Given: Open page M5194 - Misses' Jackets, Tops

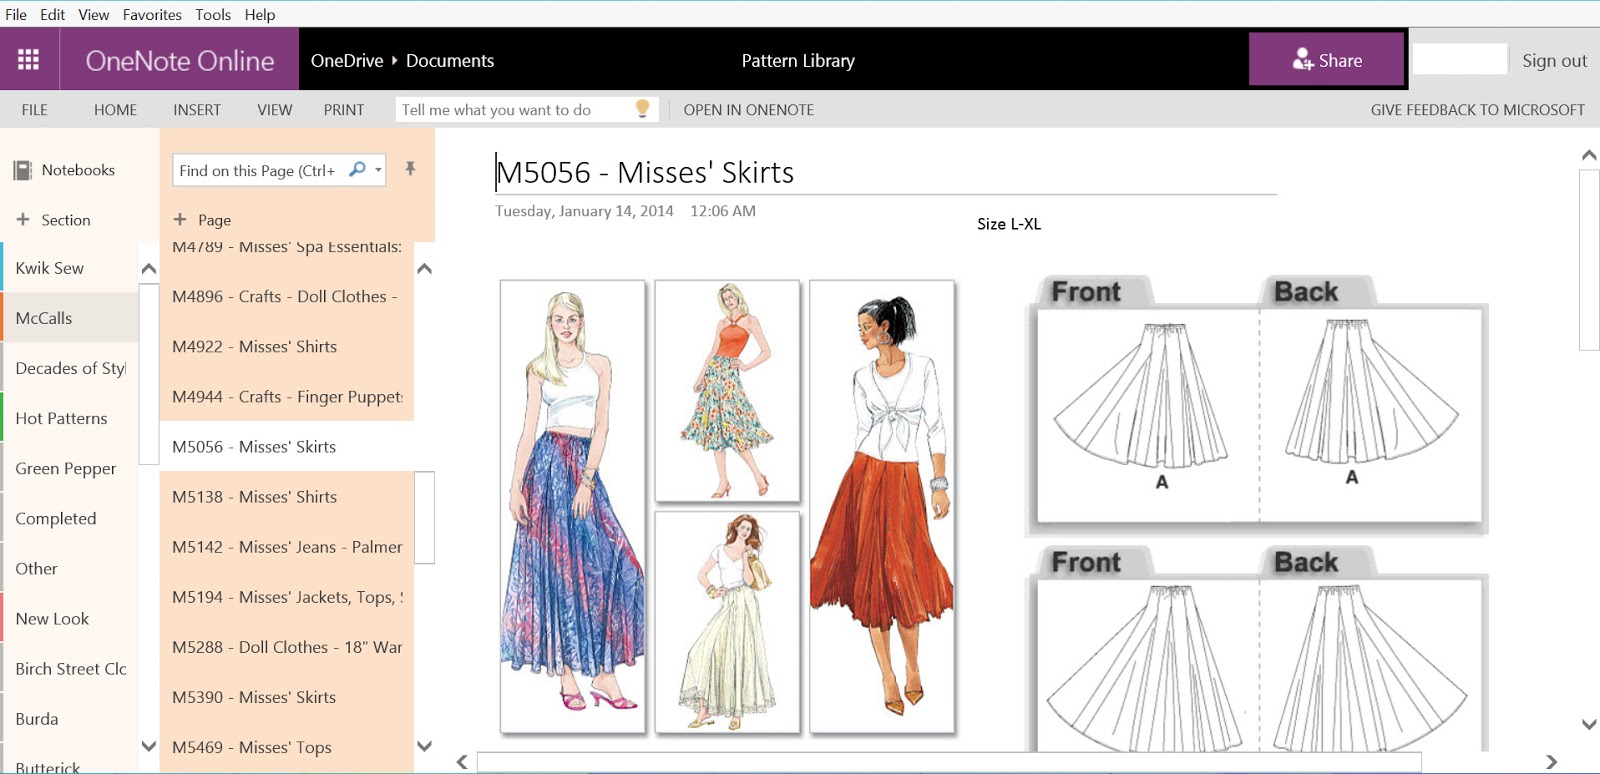Looking at the screenshot, I should point(287,596).
